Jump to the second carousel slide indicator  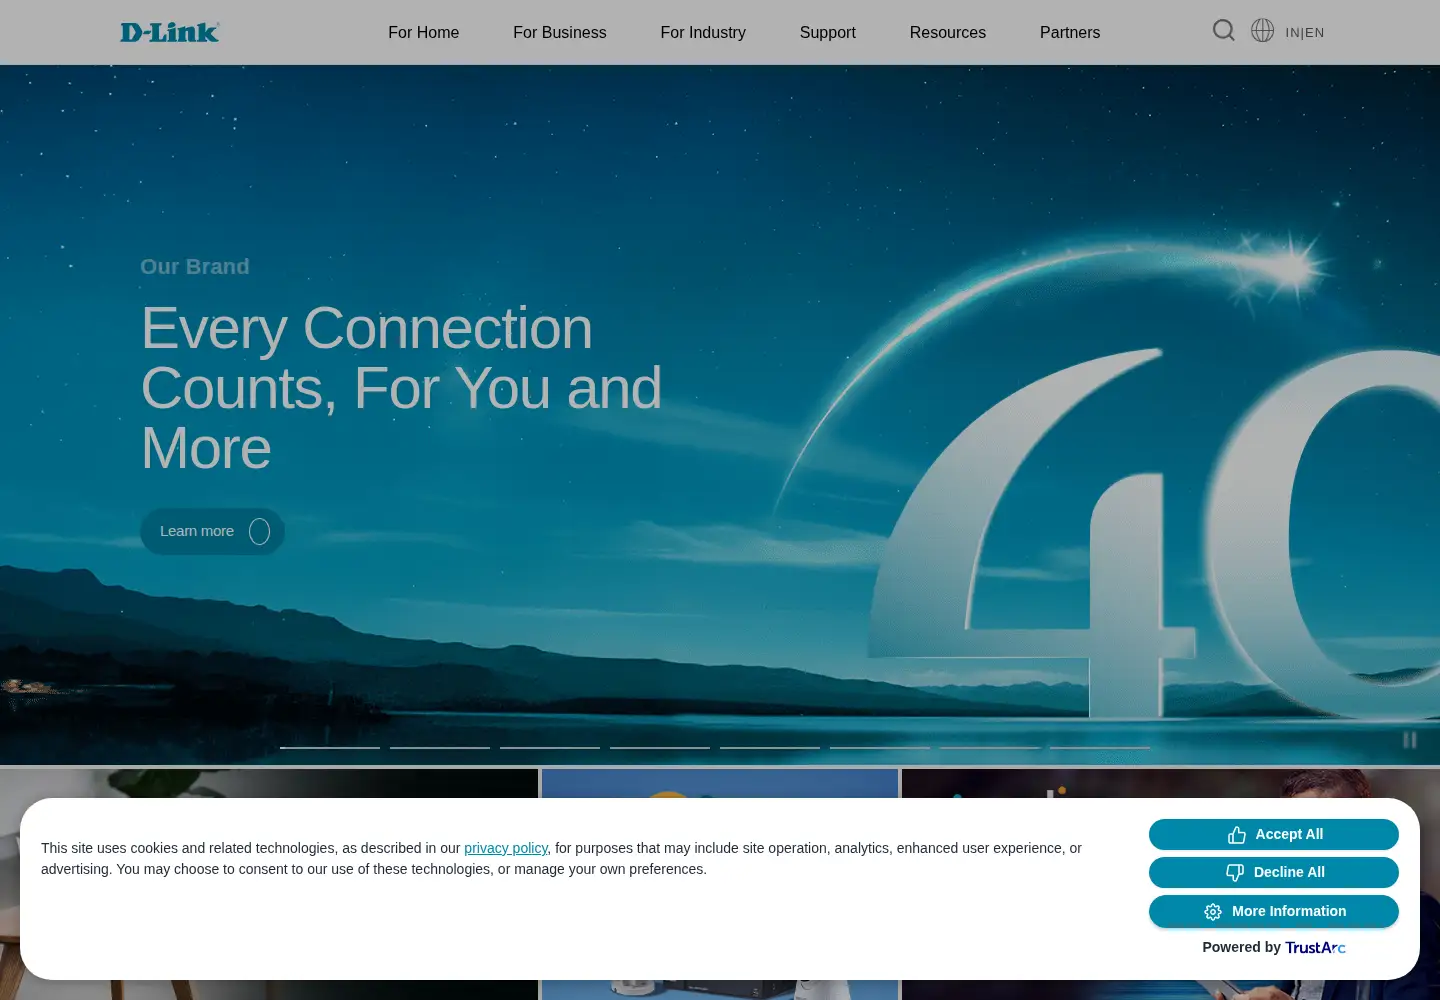tap(440, 747)
